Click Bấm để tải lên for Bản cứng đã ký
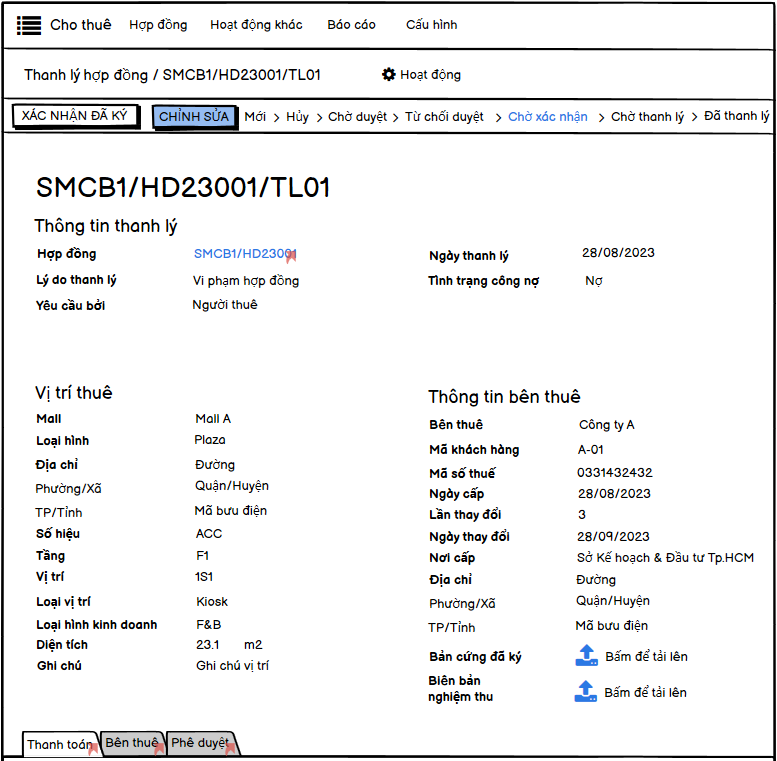 646,656
